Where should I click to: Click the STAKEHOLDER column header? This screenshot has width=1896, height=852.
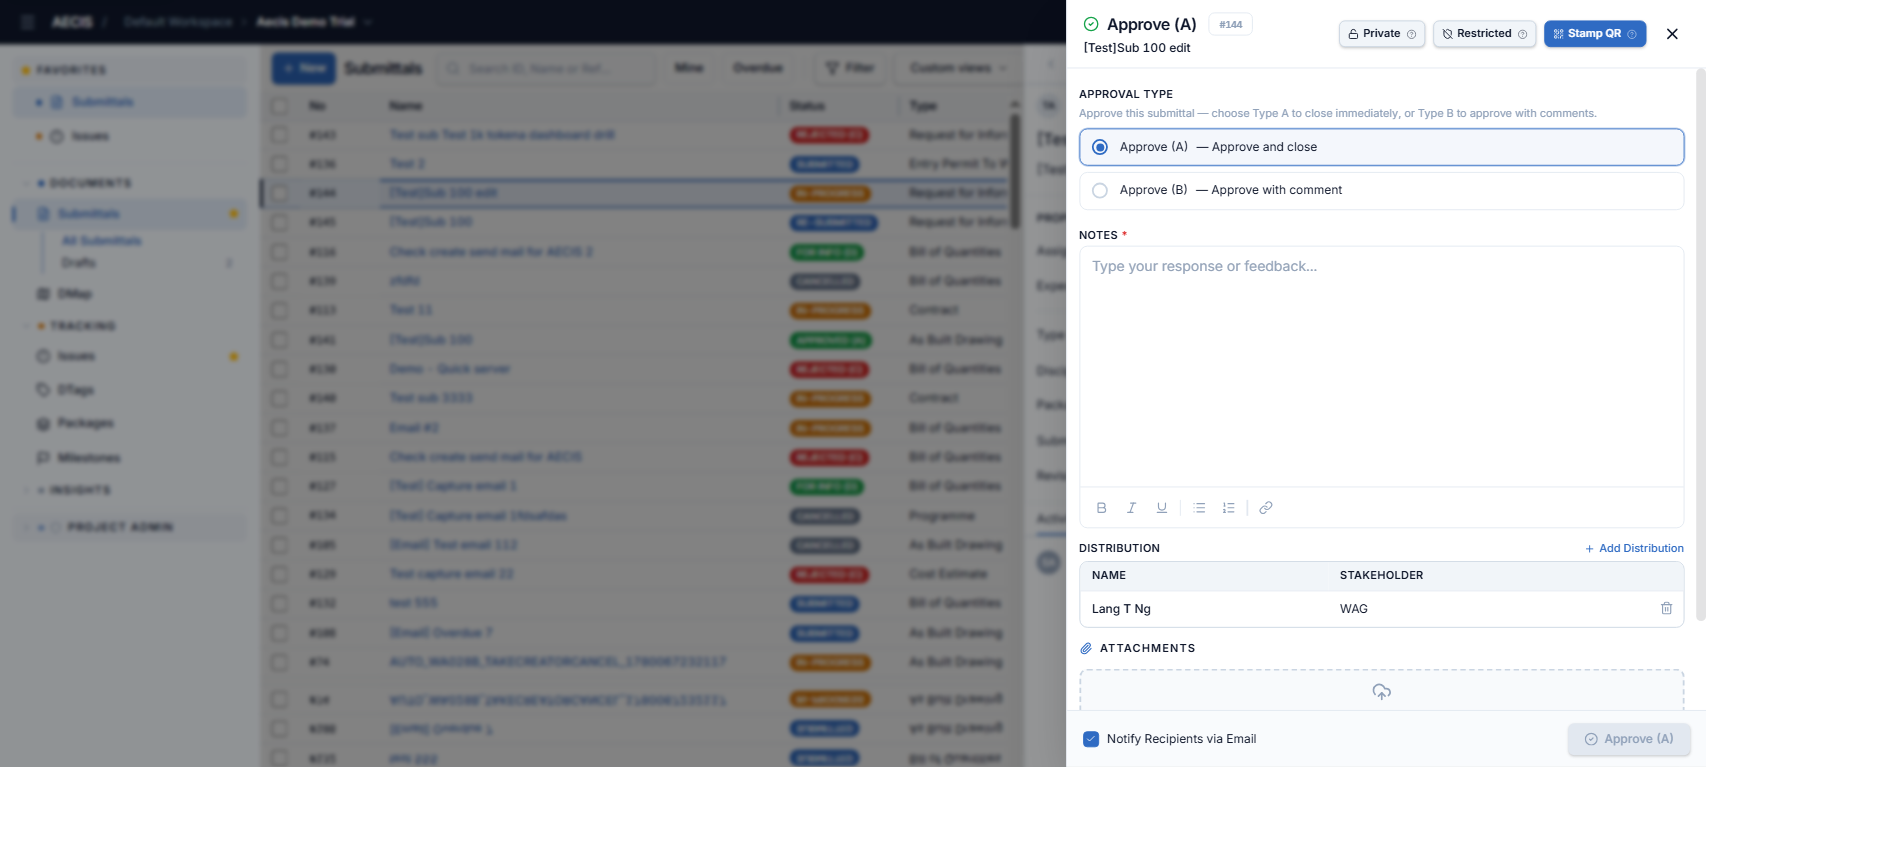click(x=1381, y=575)
